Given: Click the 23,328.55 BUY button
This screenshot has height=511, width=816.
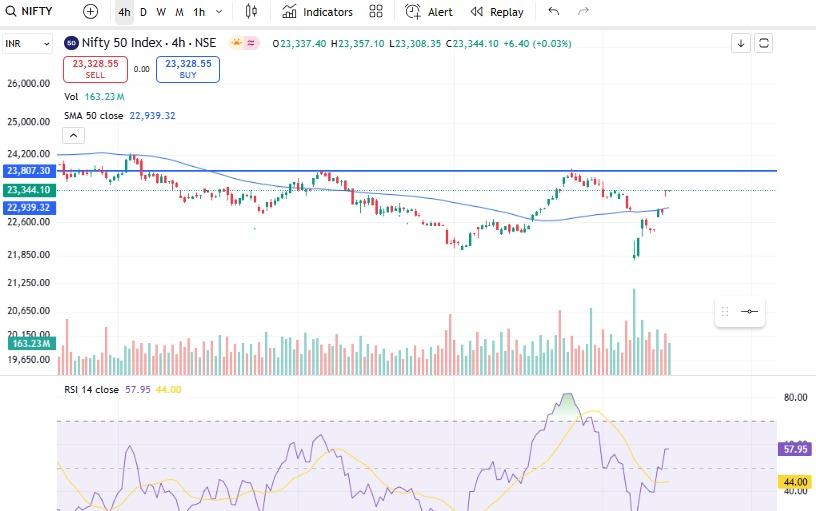Looking at the screenshot, I should (188, 69).
